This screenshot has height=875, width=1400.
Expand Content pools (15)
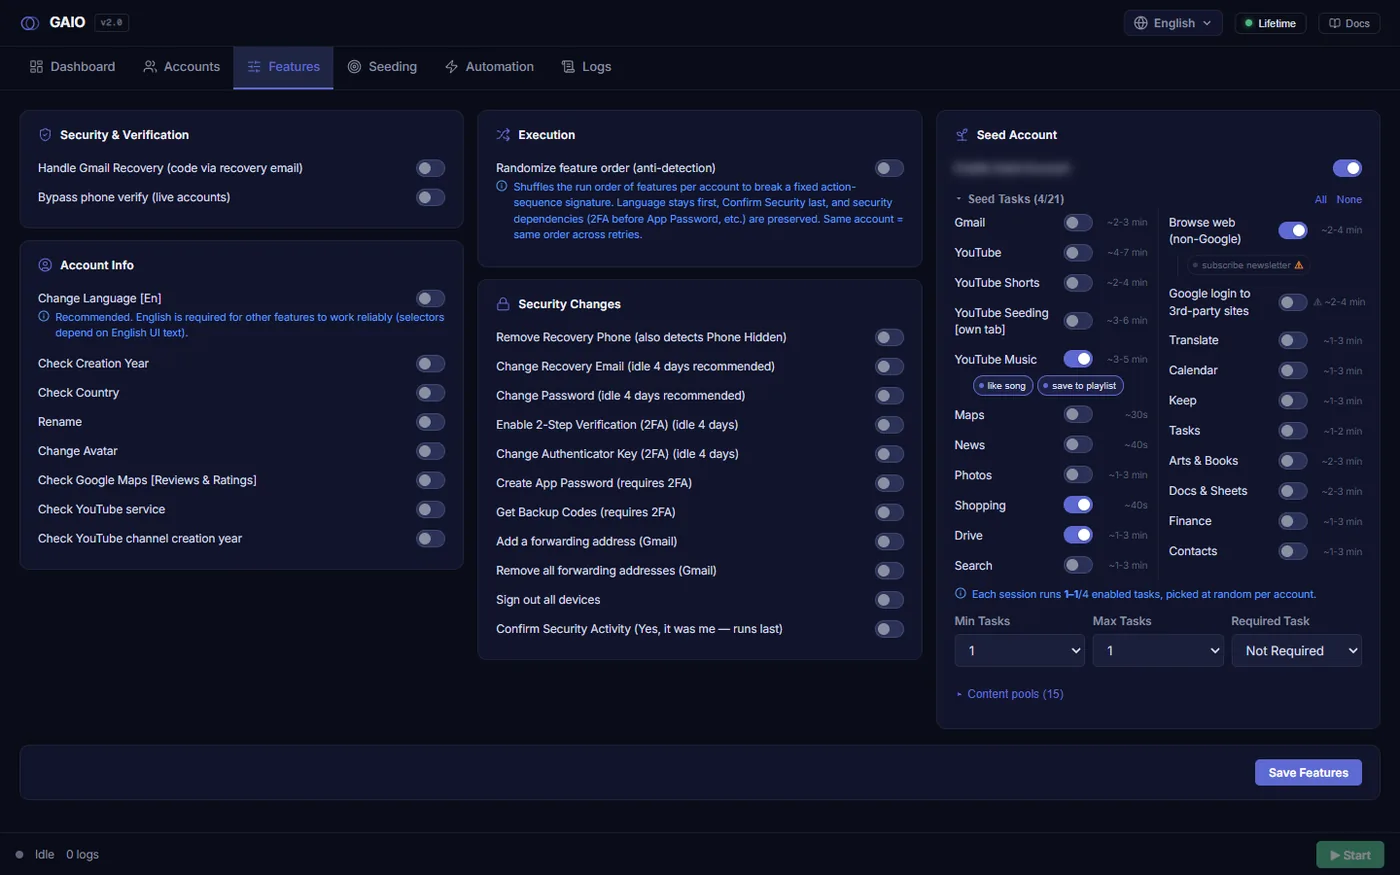click(x=1010, y=694)
